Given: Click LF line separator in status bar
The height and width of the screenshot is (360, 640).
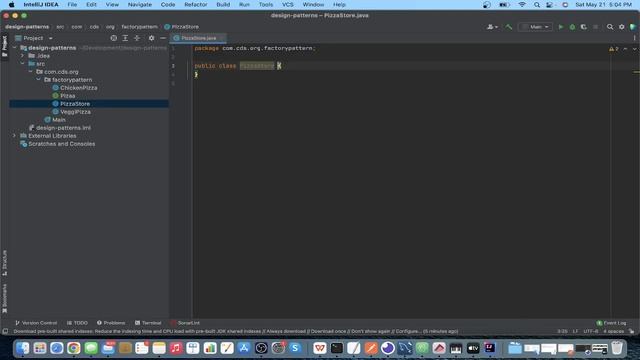Looking at the screenshot, I should tap(575, 331).
